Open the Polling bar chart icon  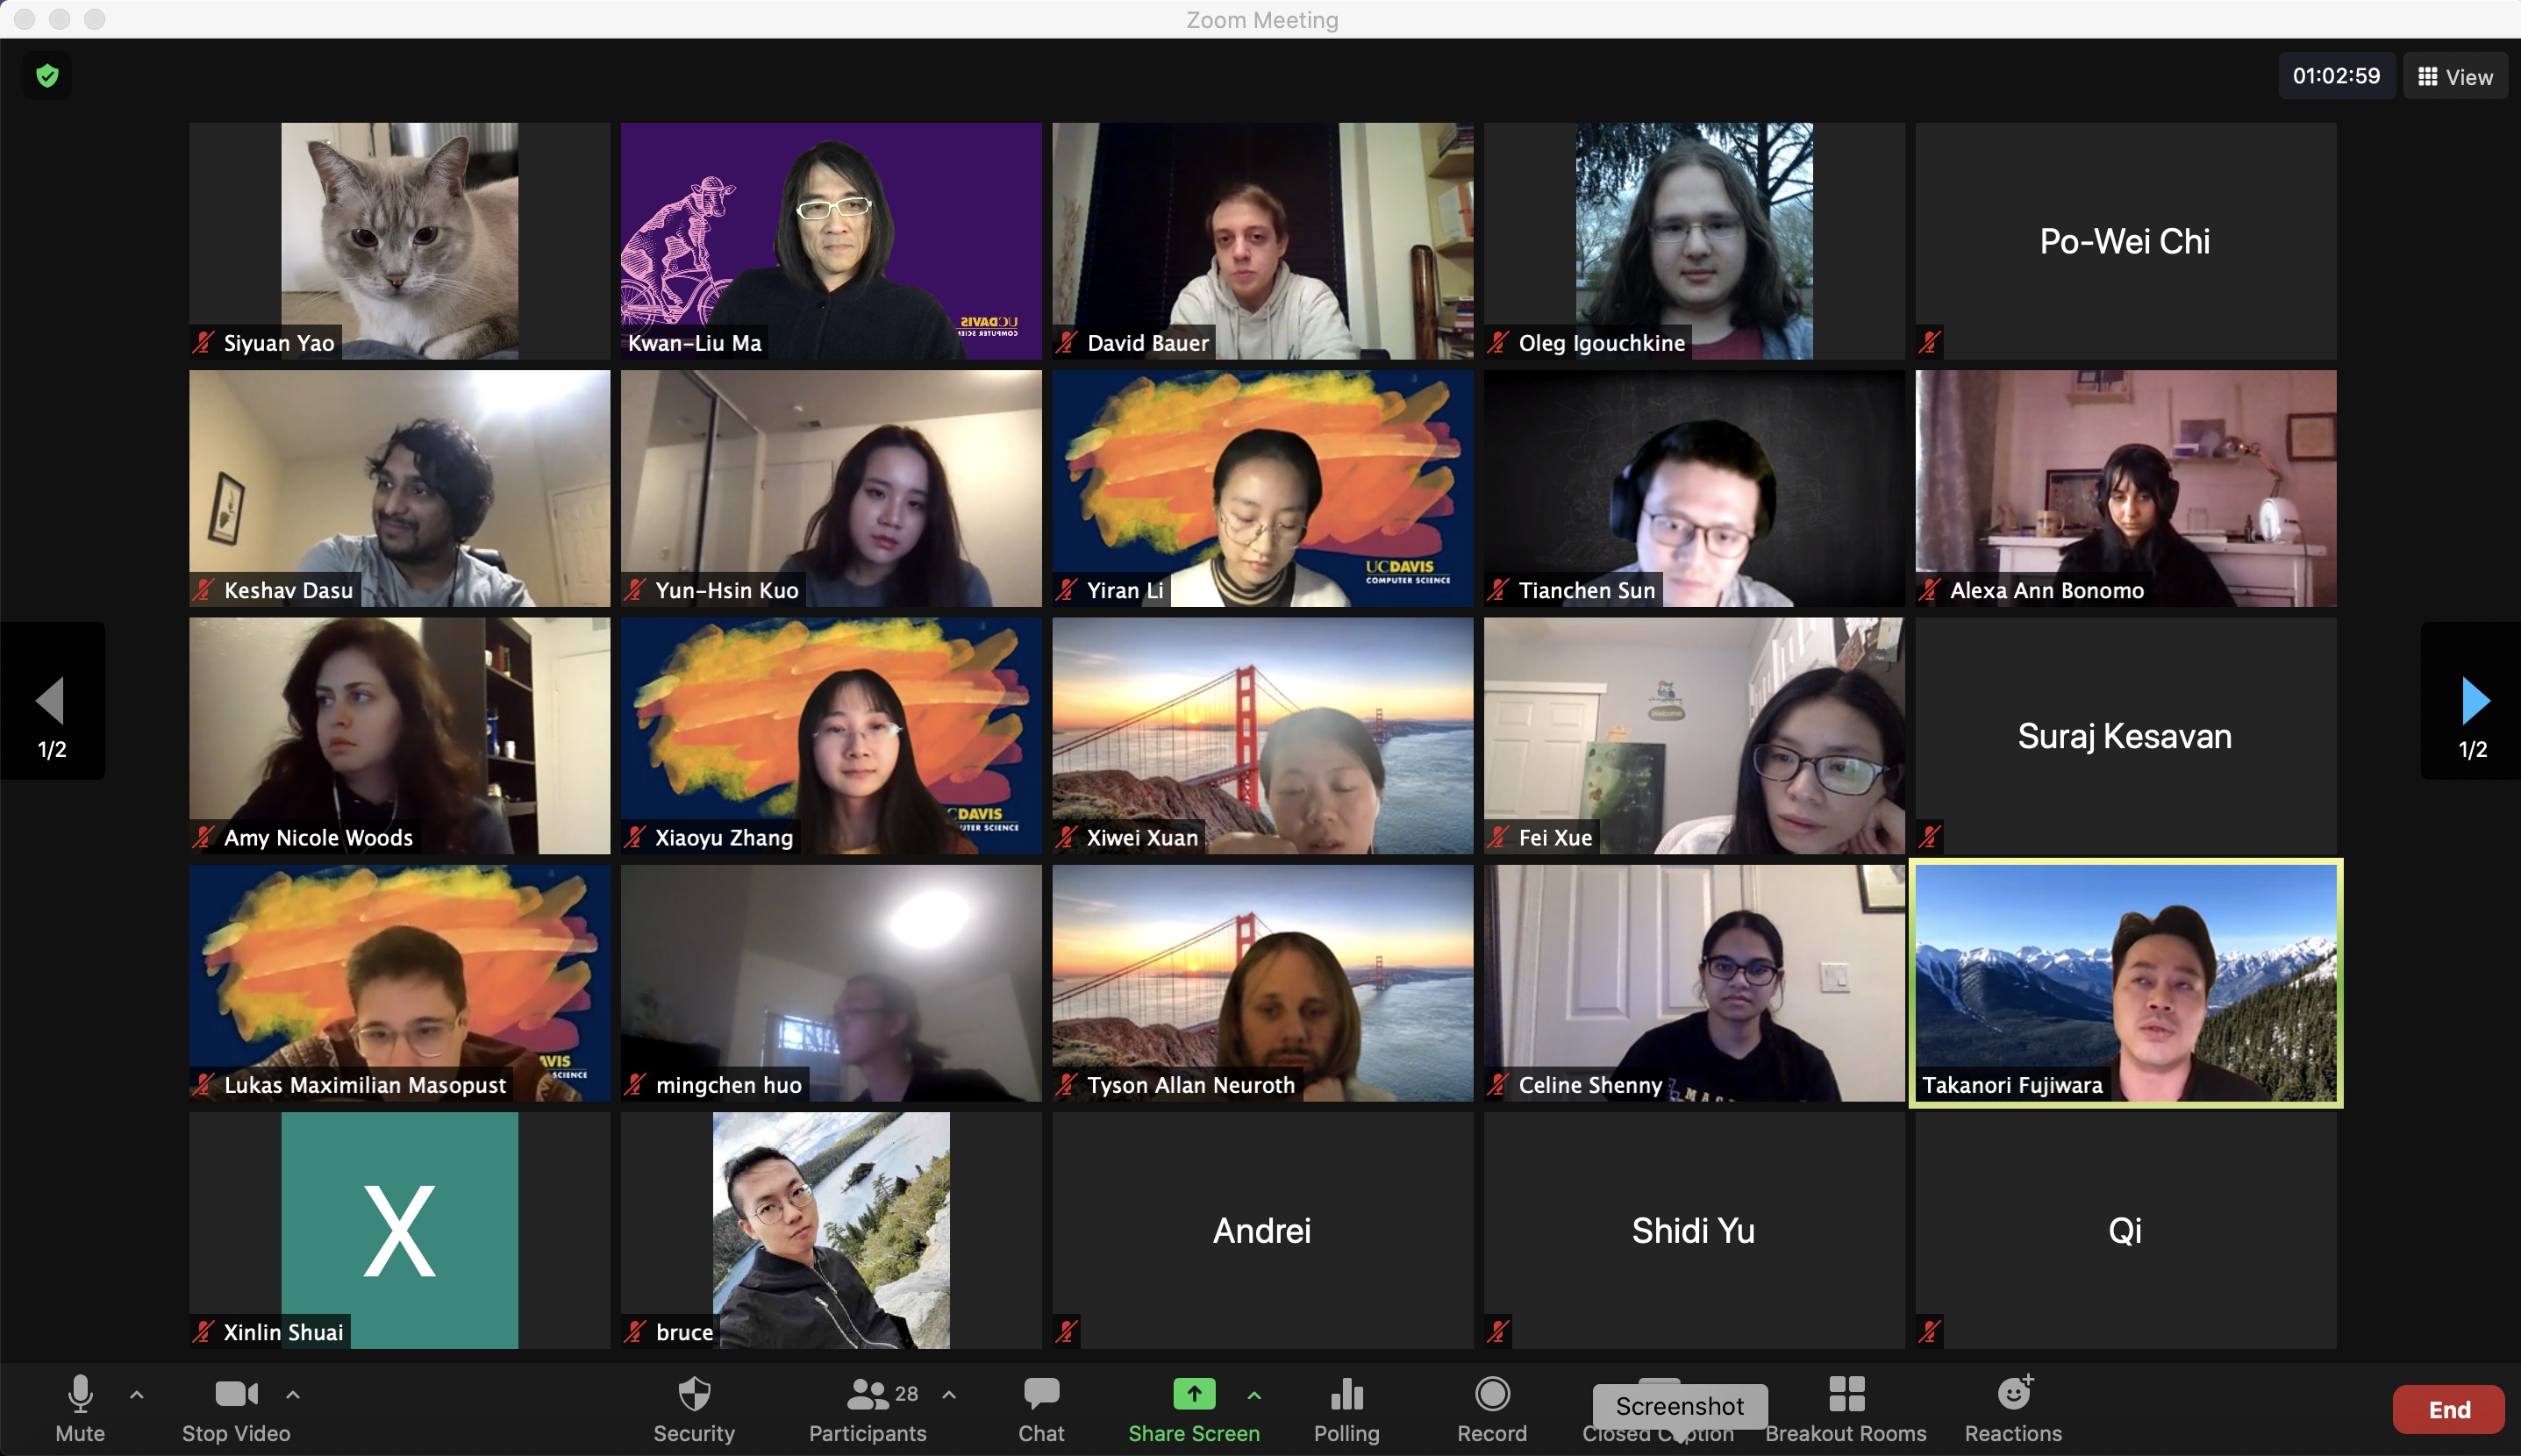pyautogui.click(x=1346, y=1394)
